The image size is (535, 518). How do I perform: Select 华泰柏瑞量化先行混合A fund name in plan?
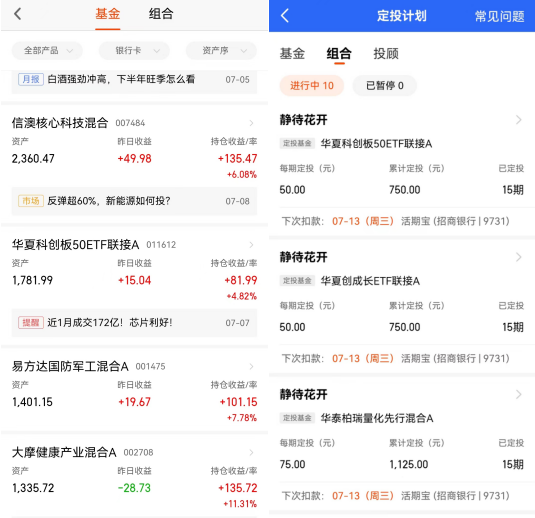click(377, 418)
